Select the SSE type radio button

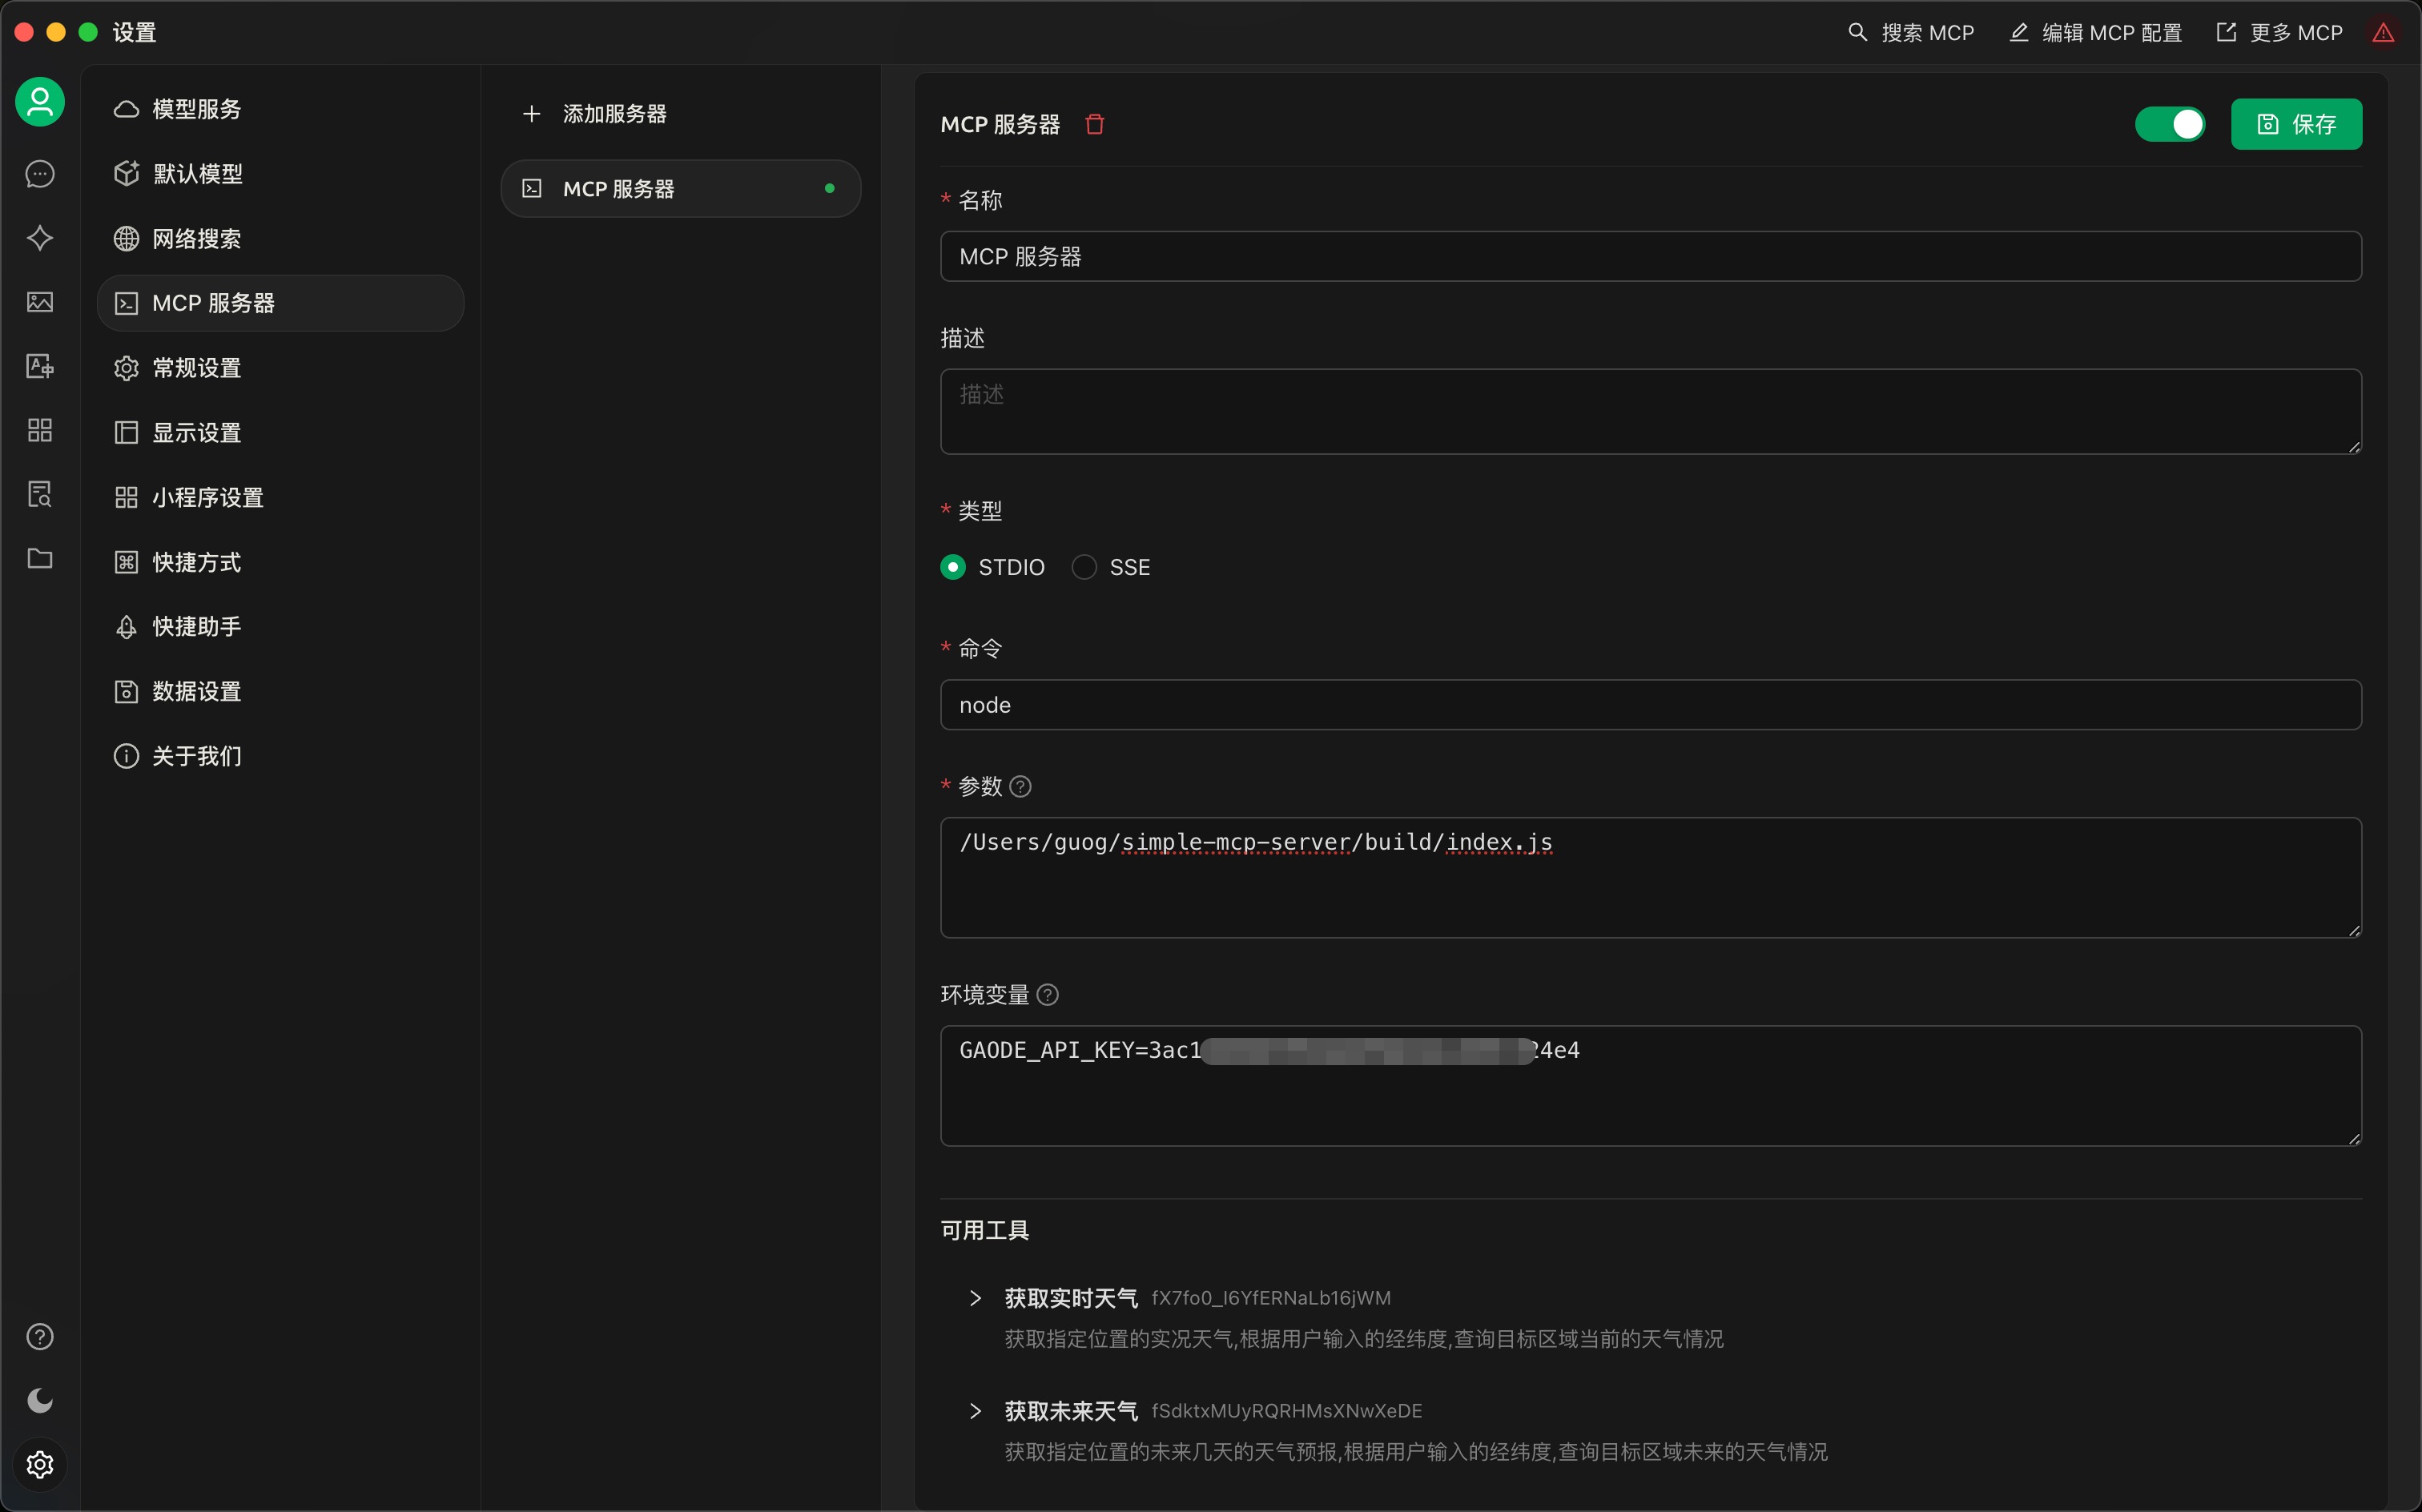coord(1084,566)
